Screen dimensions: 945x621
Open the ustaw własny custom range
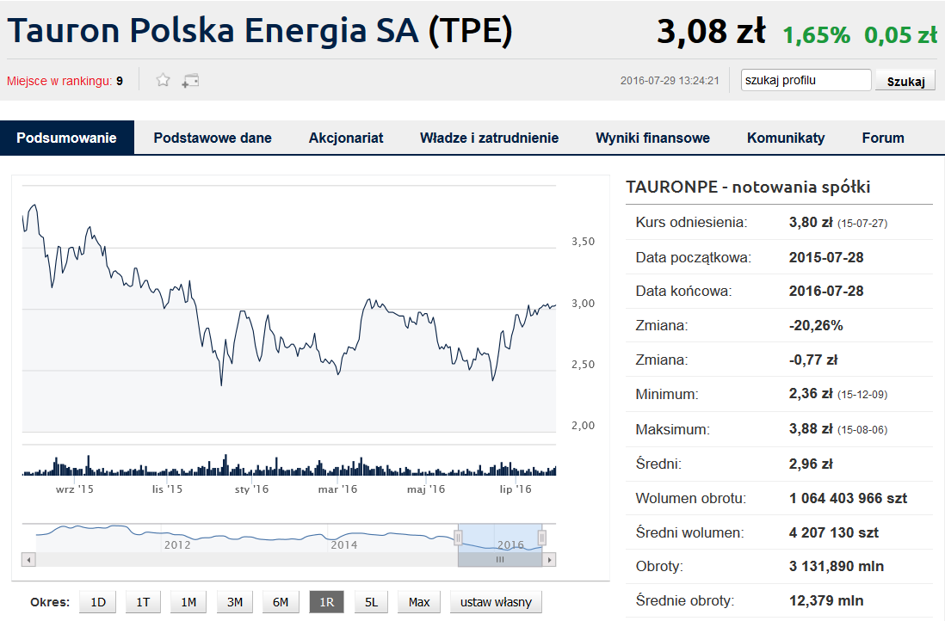[x=496, y=602]
